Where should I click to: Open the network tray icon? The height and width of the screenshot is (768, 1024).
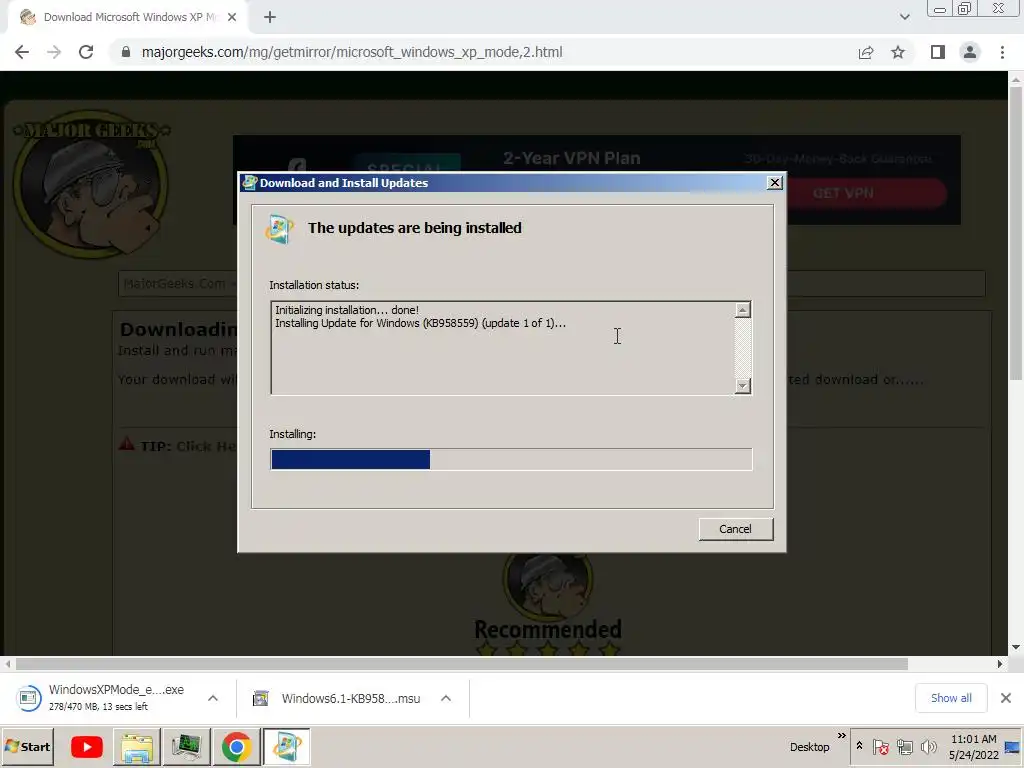[904, 746]
